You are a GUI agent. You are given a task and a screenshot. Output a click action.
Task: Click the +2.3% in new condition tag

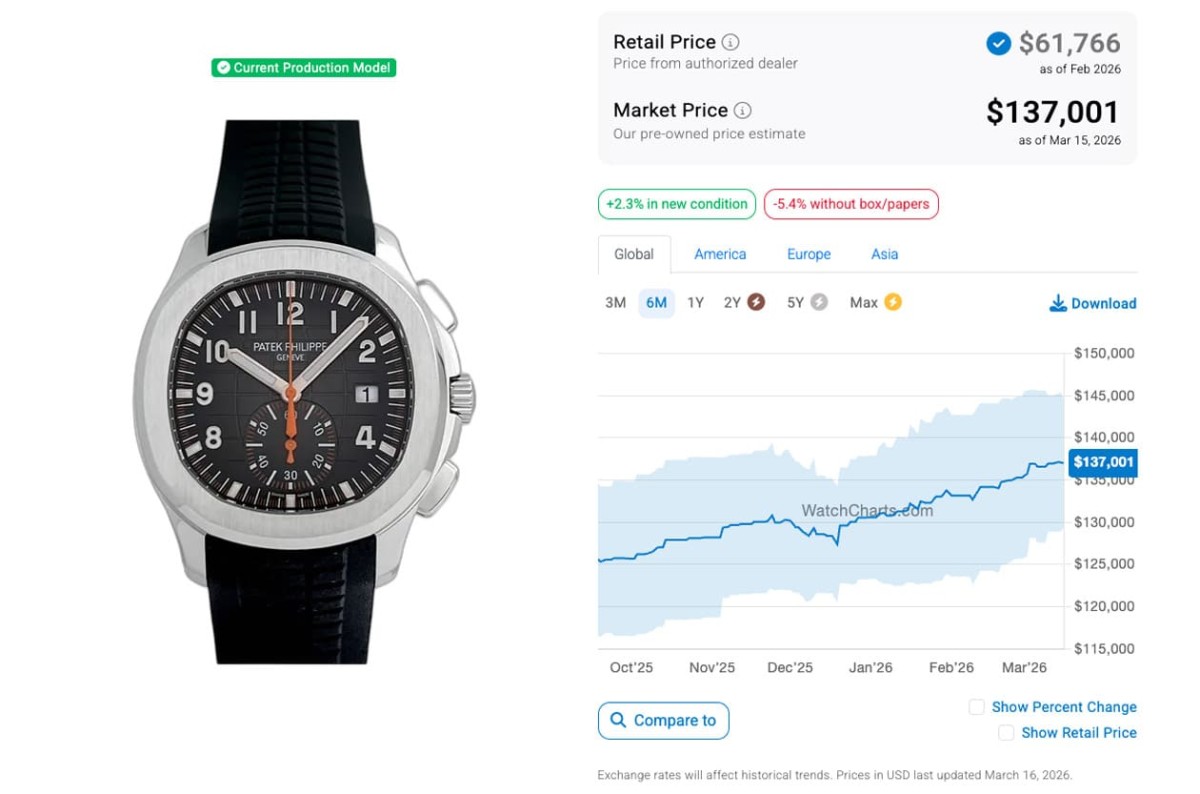(676, 204)
